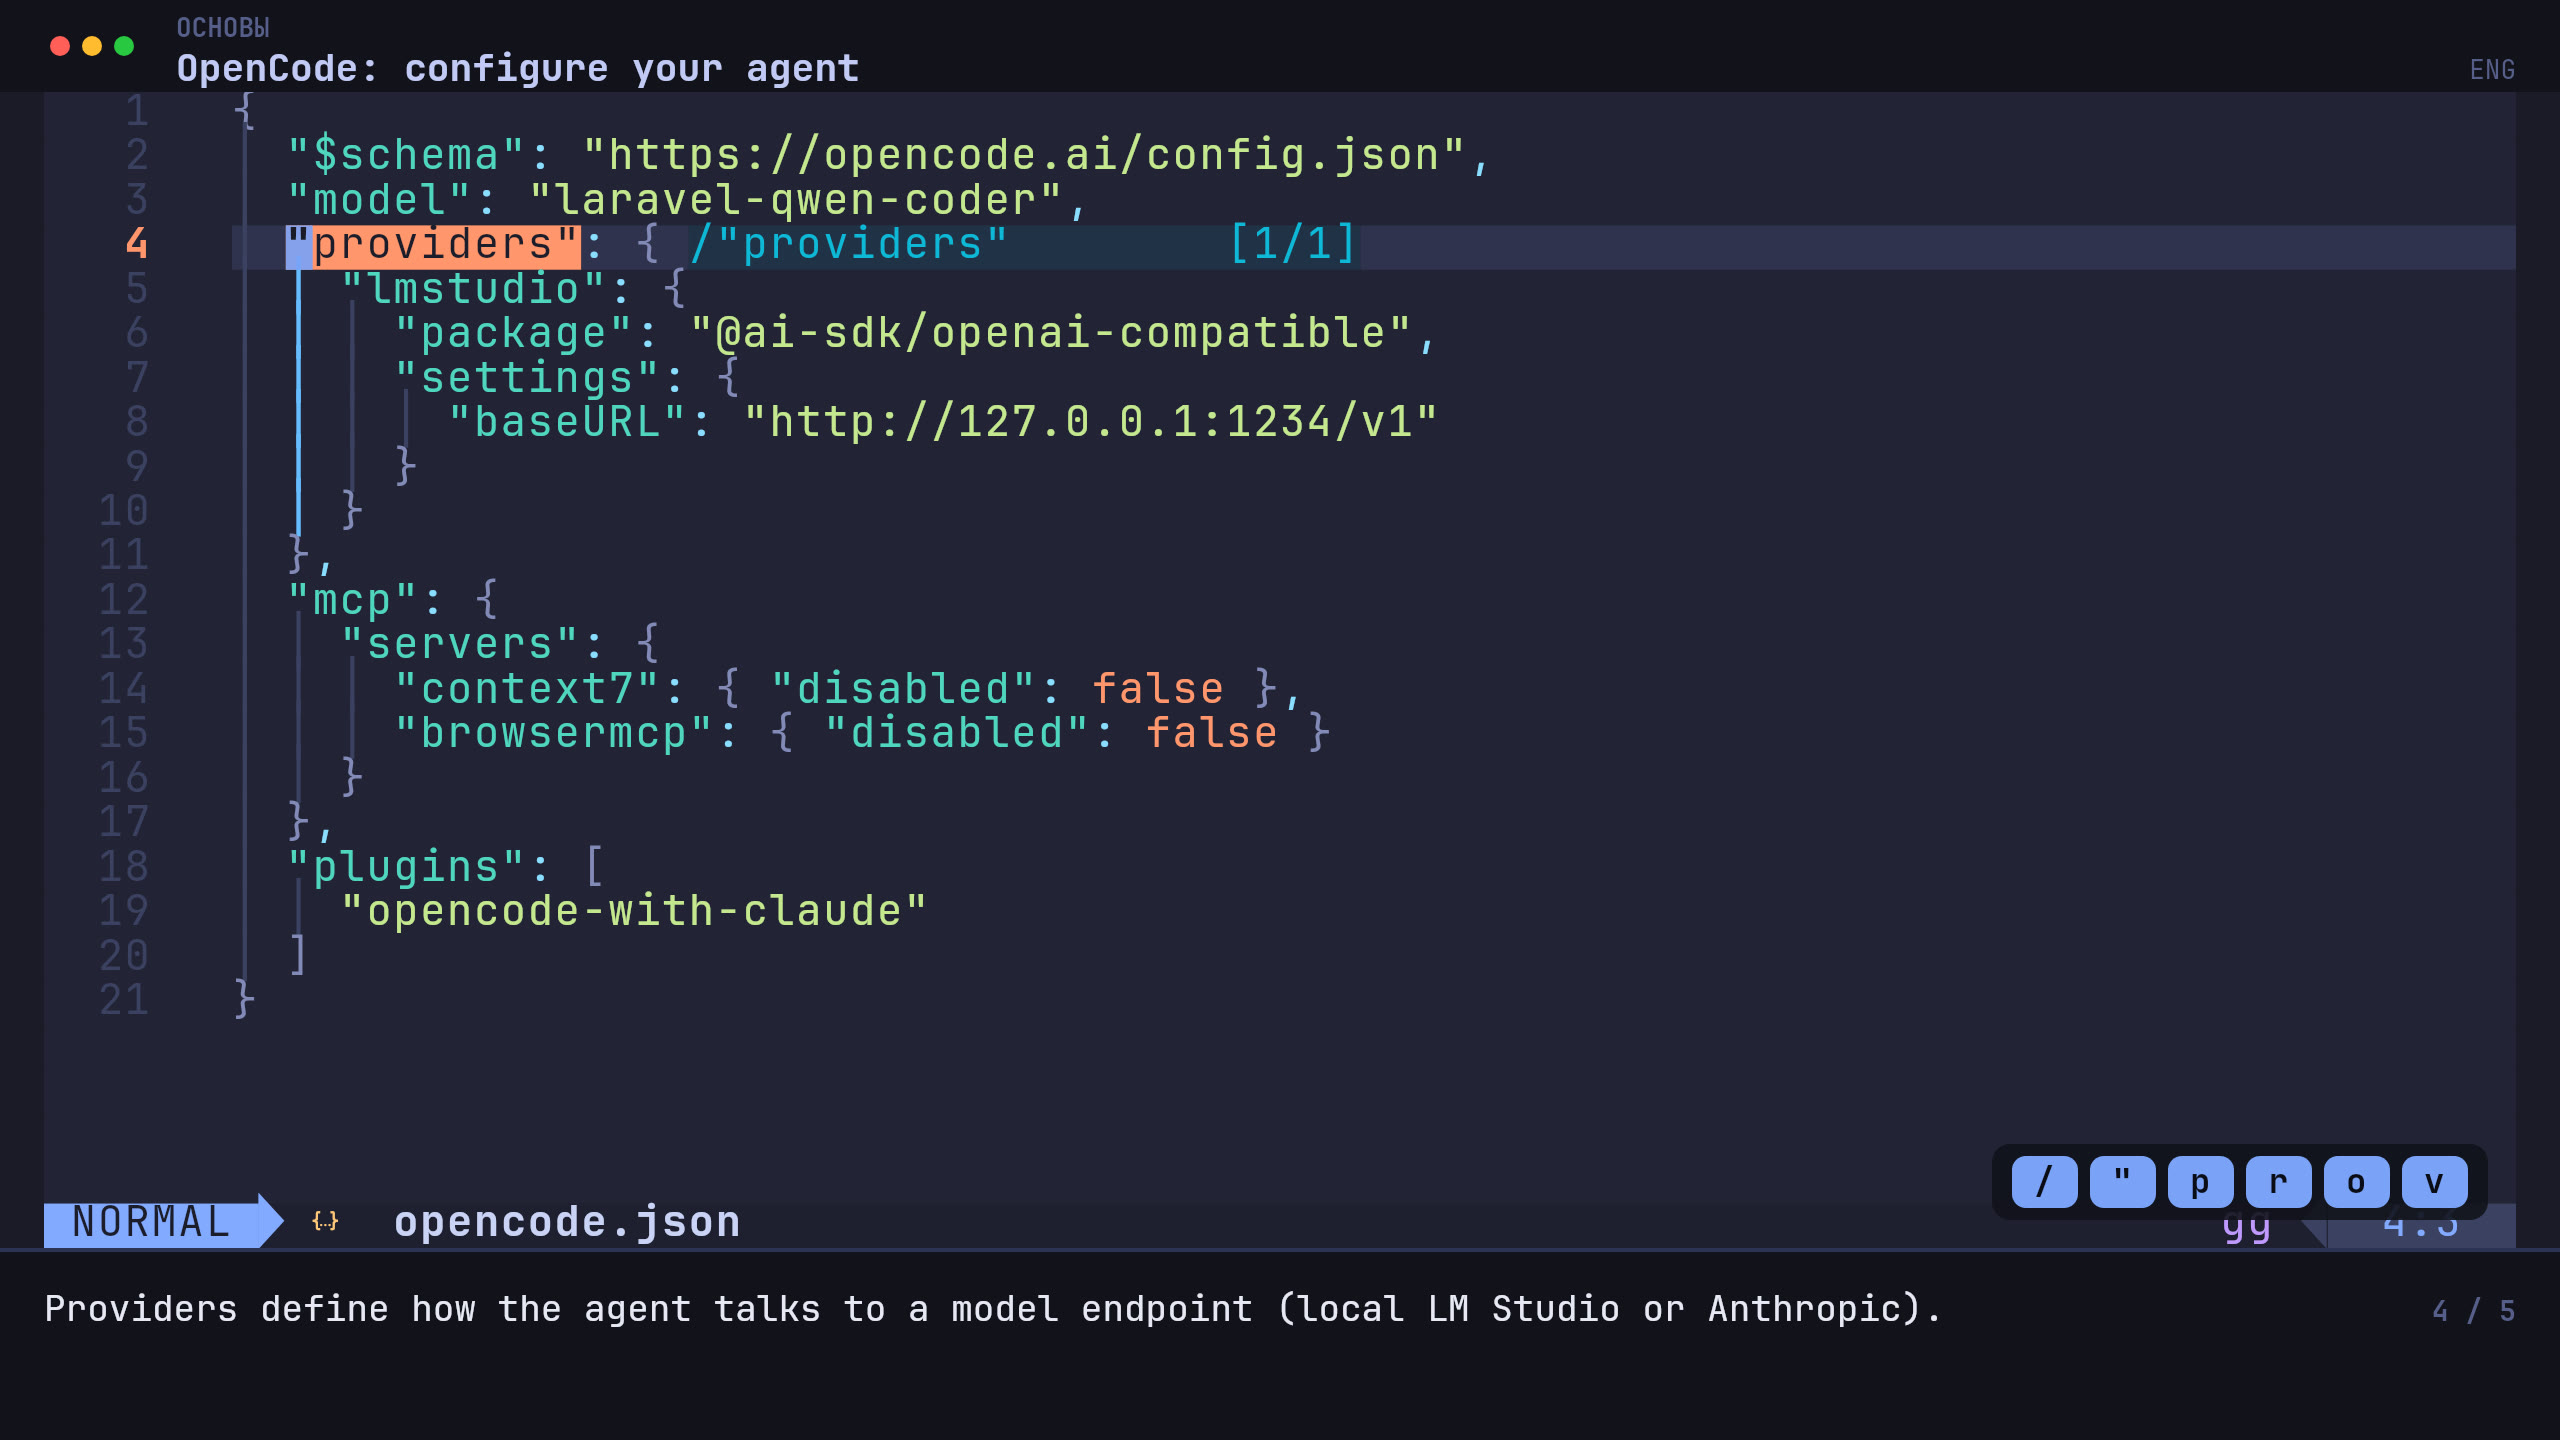2560x1440 pixels.
Task: Click the "$schema" key on line 2
Action: point(406,156)
